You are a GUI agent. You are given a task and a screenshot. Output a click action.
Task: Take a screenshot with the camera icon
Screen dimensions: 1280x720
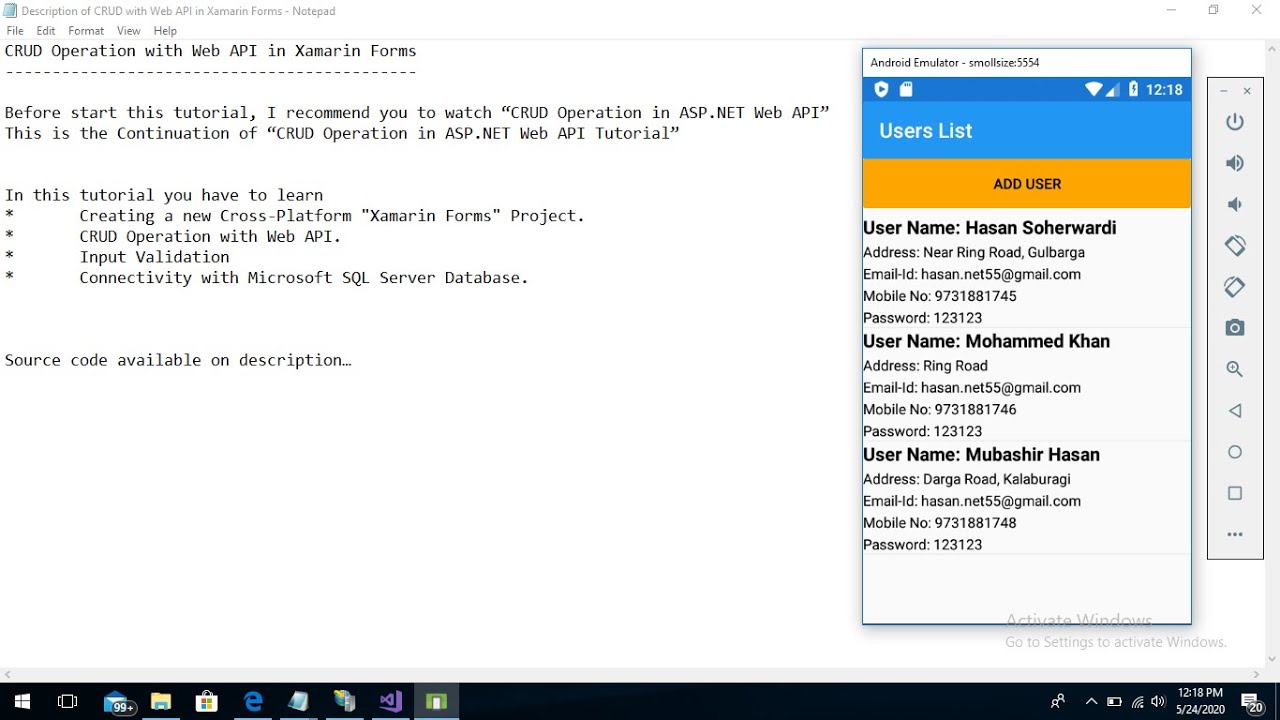1235,328
